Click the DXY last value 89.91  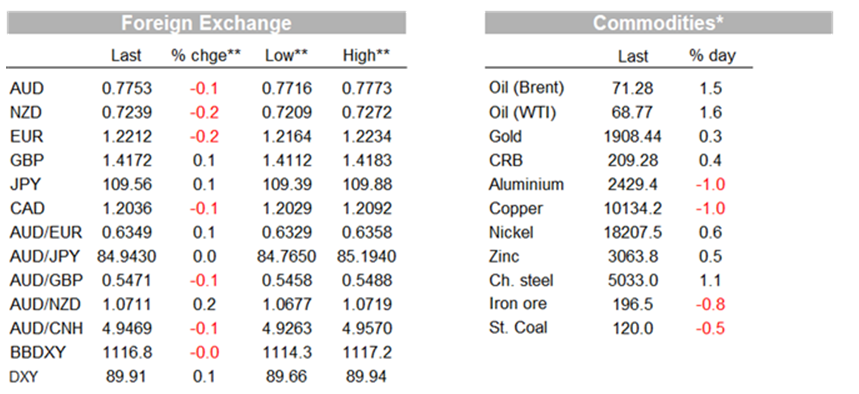point(127,376)
